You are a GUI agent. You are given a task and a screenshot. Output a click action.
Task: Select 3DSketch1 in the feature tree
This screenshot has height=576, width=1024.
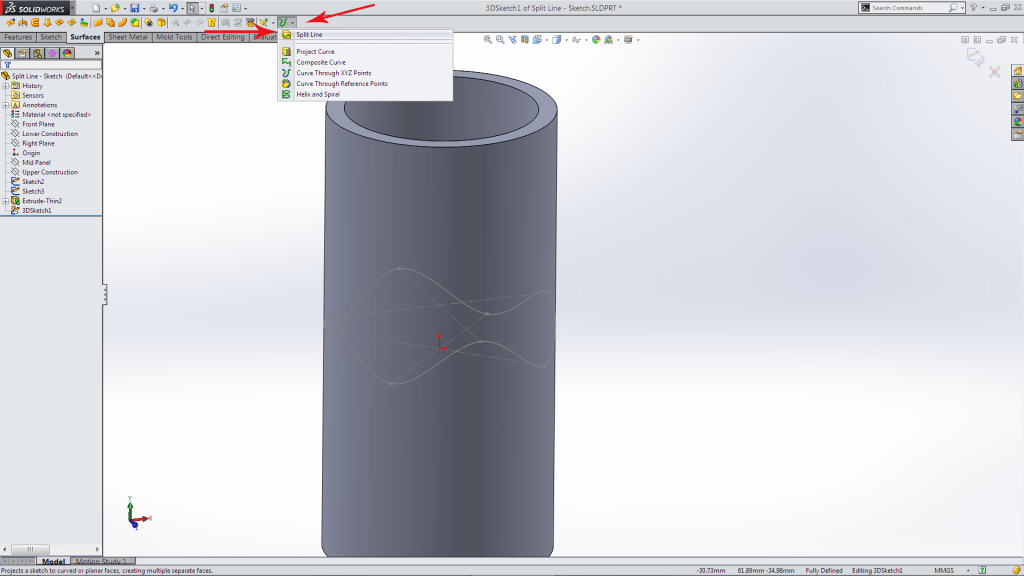coord(37,211)
